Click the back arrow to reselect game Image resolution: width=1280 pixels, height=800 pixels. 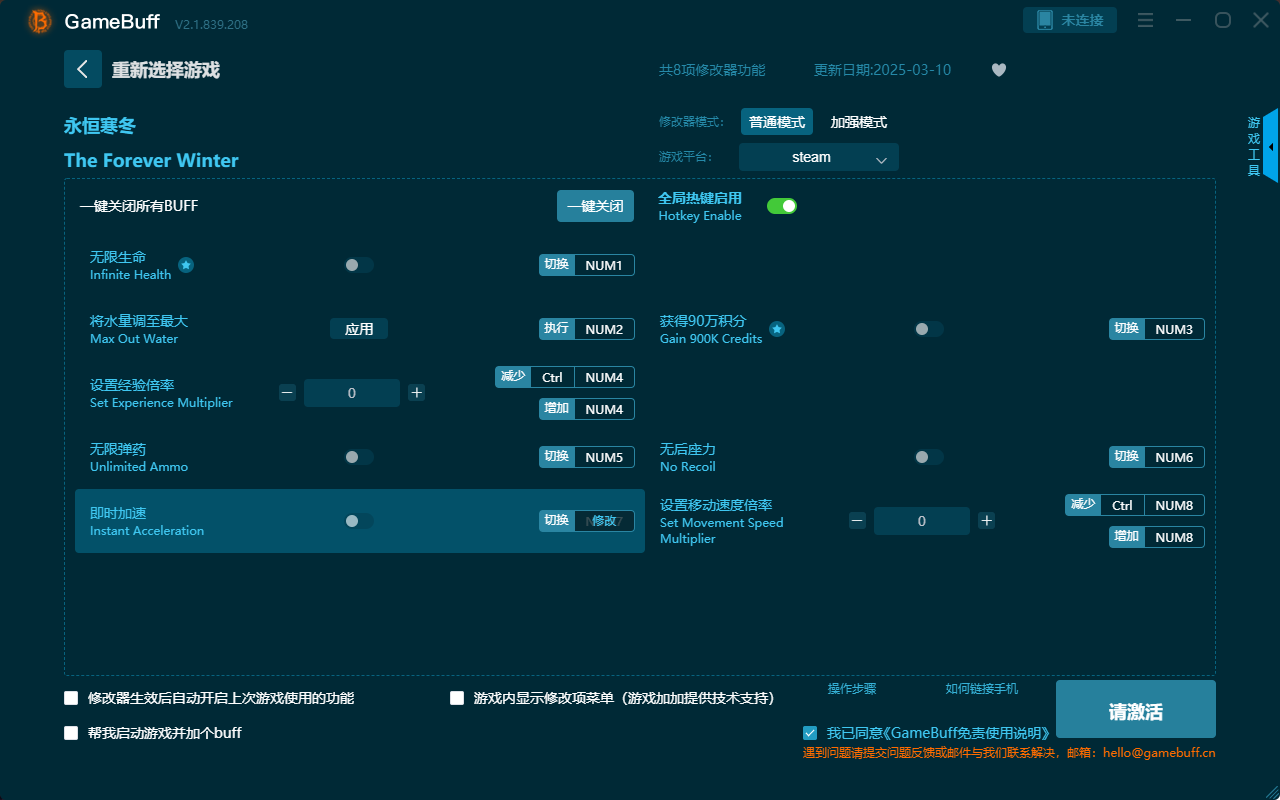[x=83, y=68]
